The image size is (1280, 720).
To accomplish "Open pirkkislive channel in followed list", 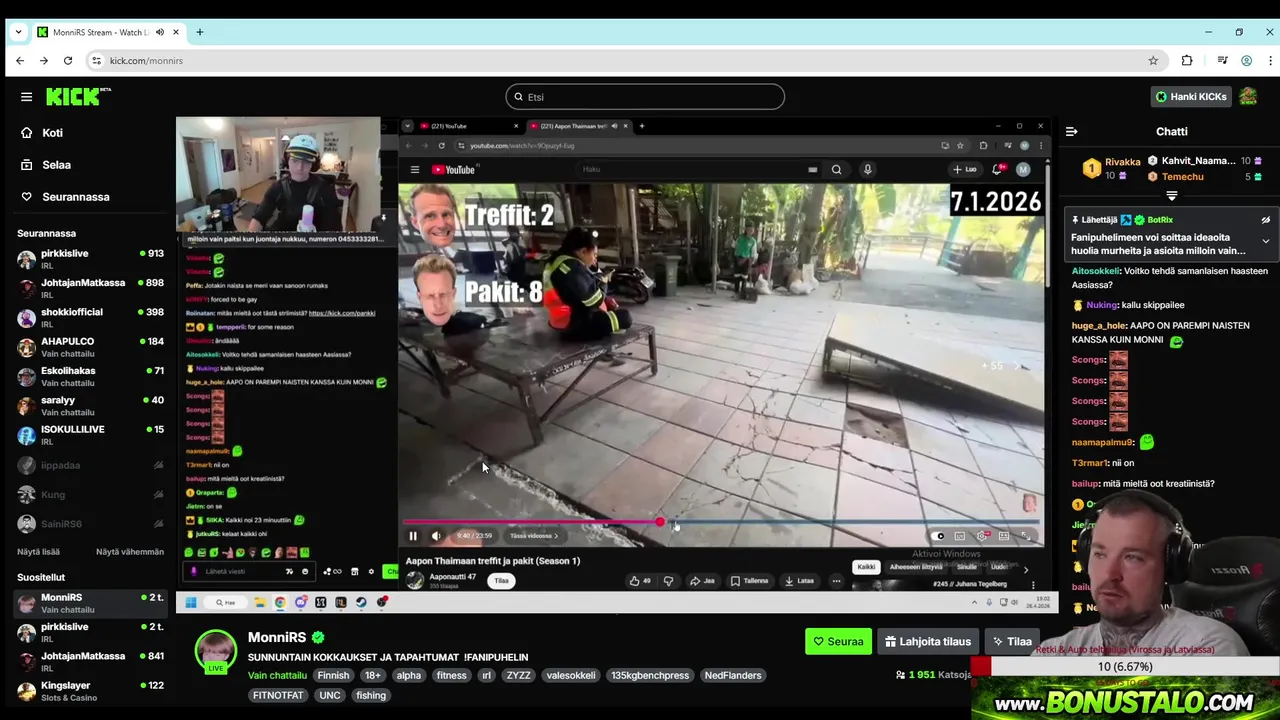I will [90, 259].
